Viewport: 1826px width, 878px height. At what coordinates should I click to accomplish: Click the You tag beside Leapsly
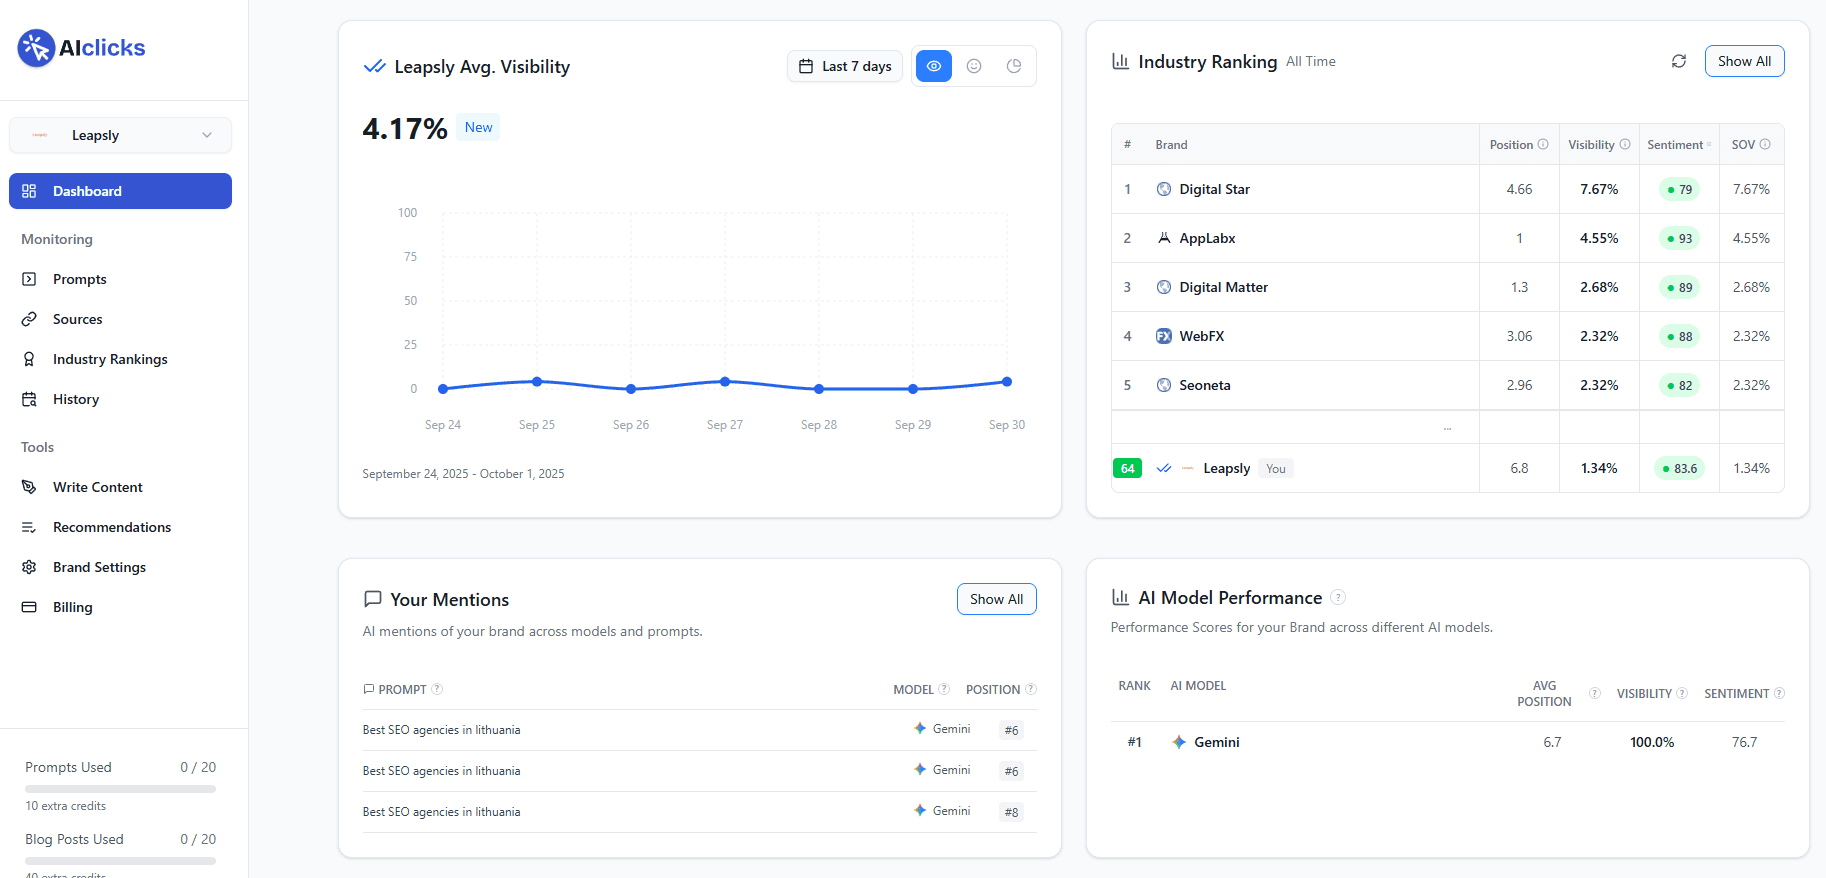pyautogui.click(x=1276, y=468)
